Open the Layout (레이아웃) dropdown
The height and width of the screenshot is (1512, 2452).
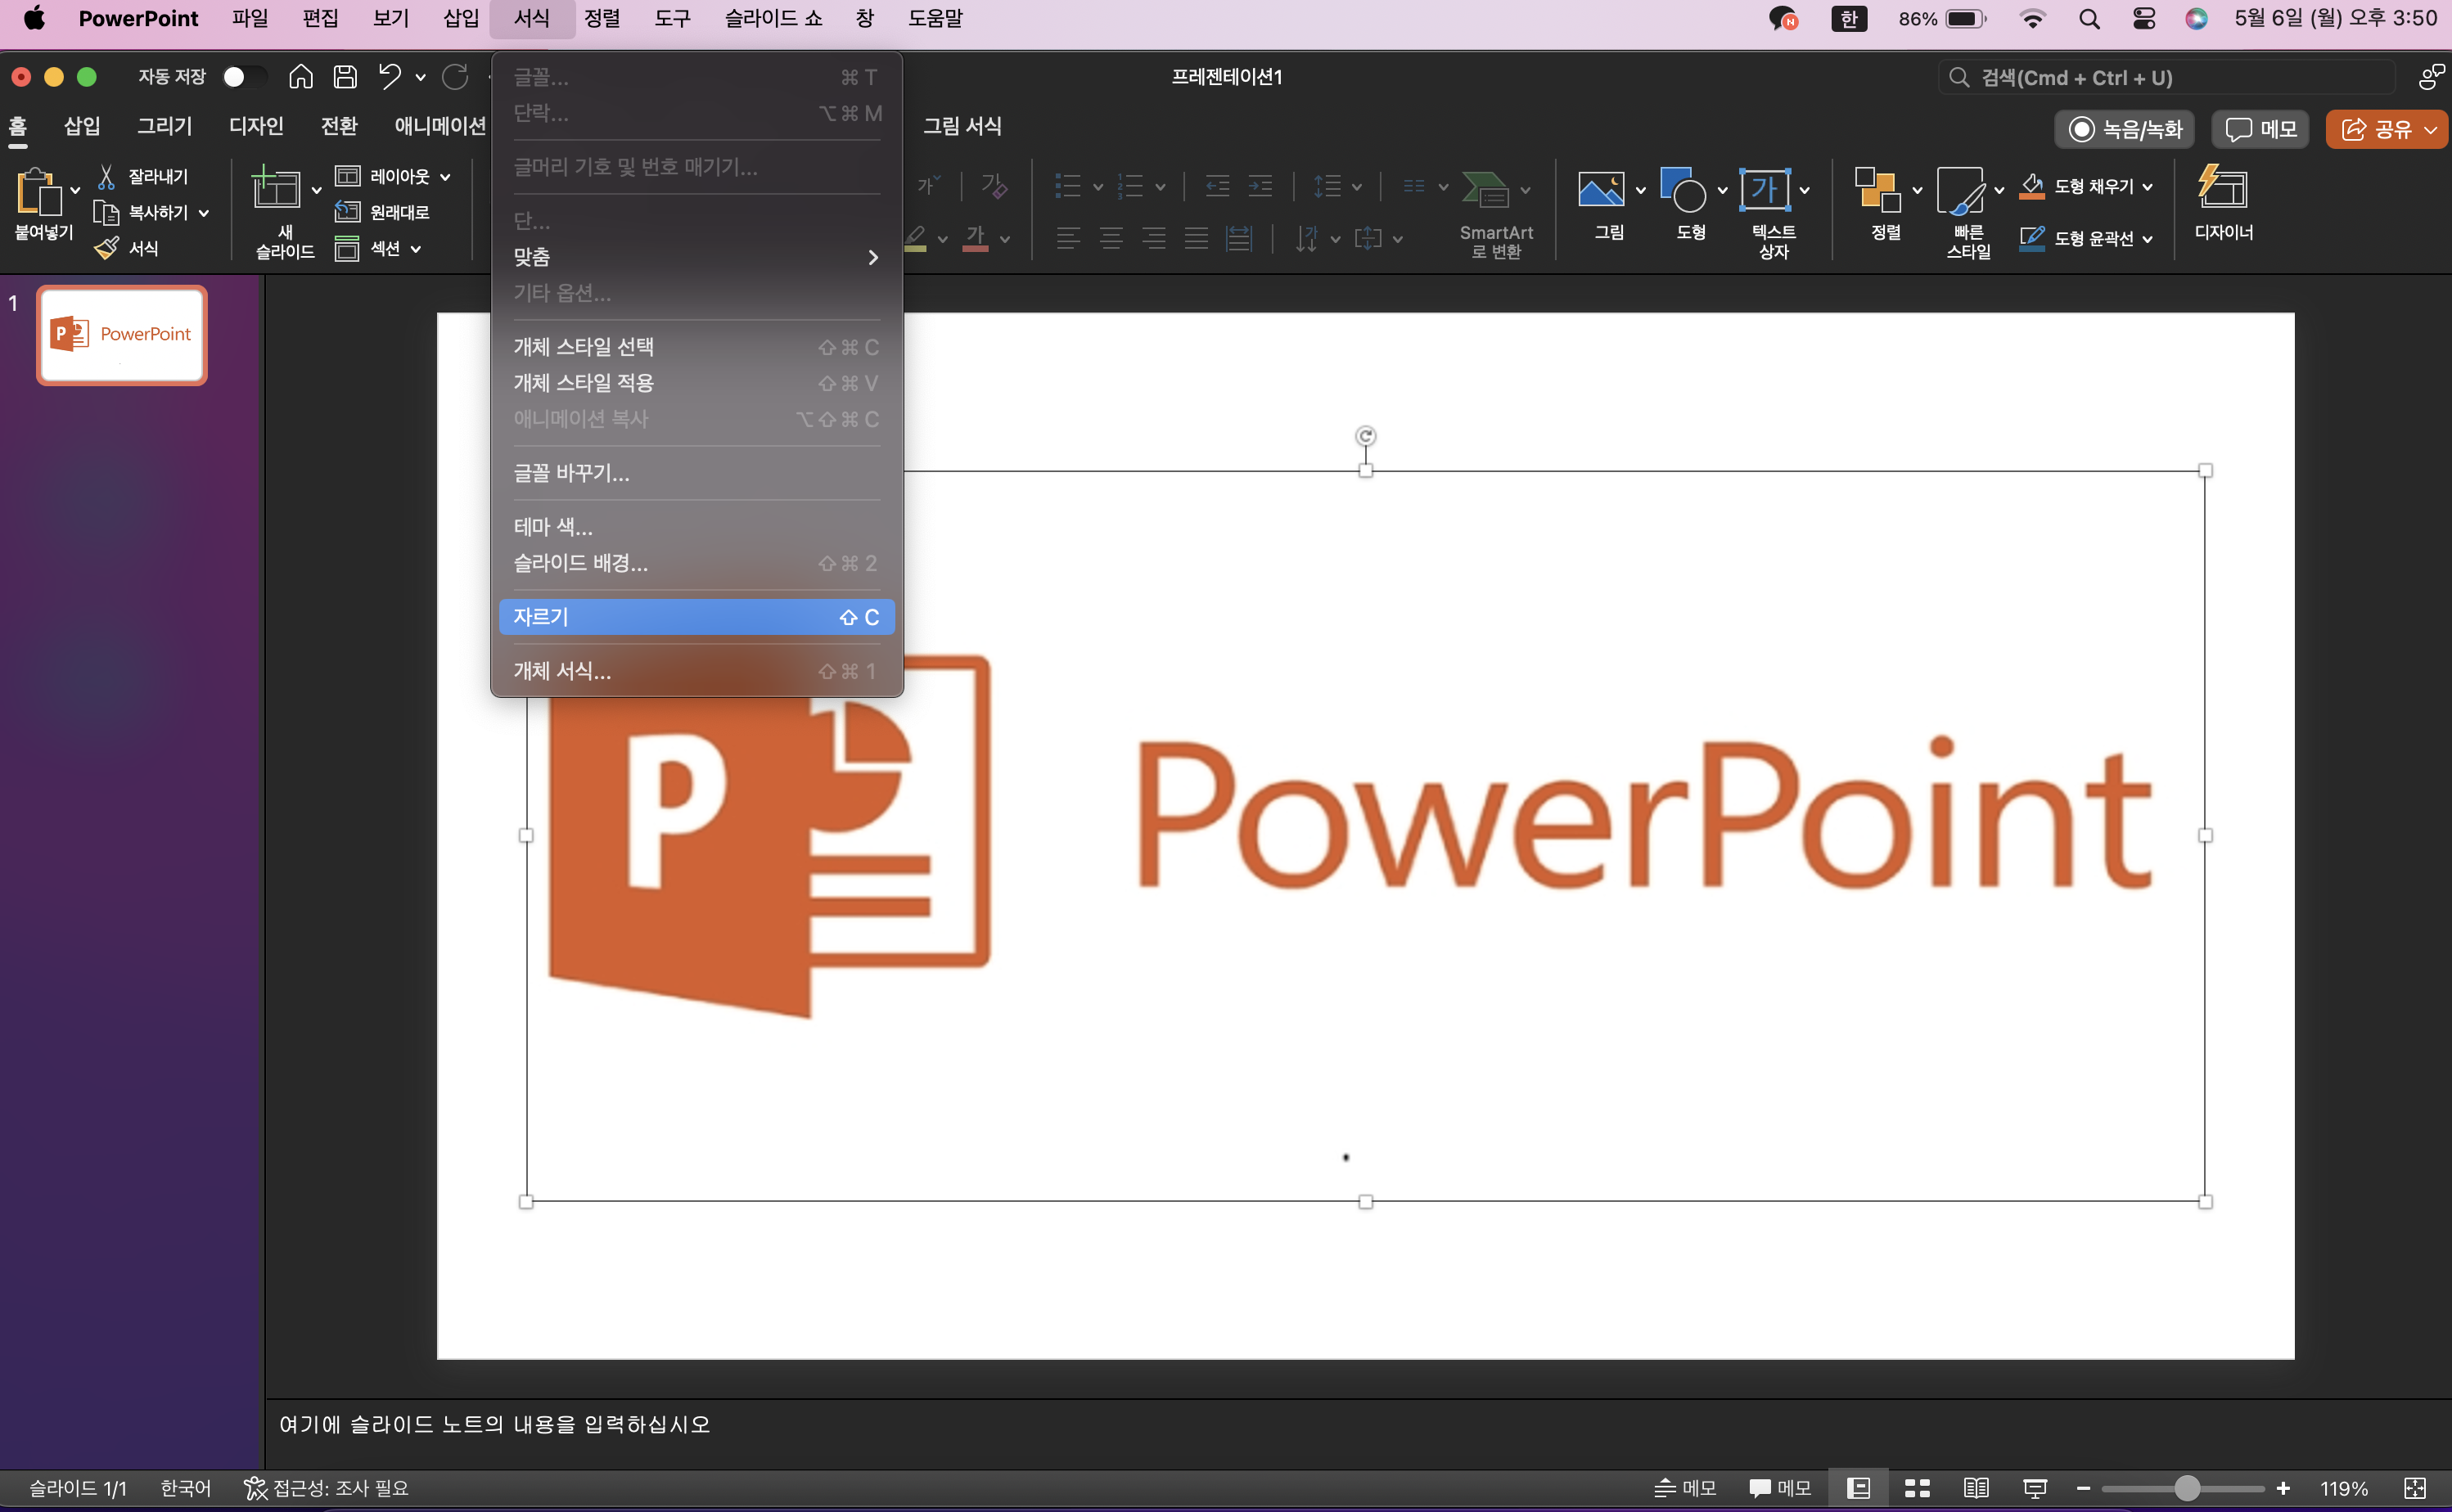392,177
